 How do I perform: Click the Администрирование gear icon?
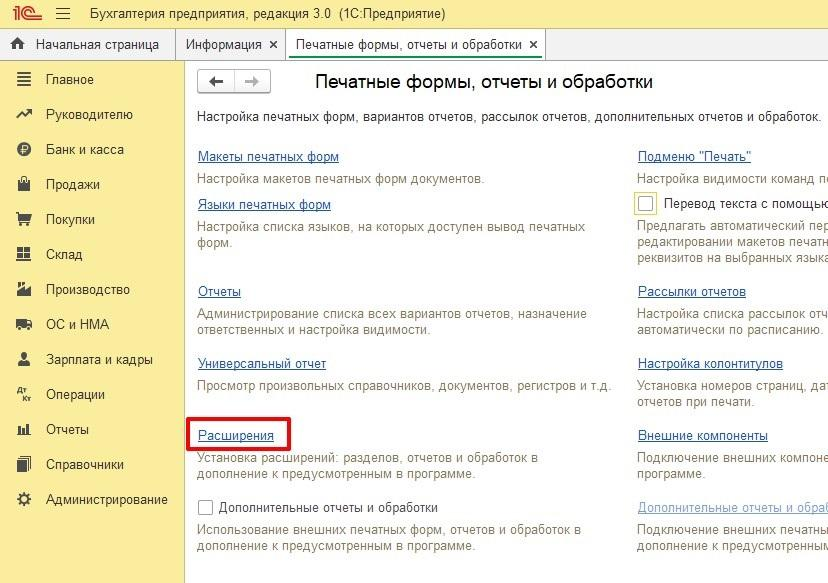(x=24, y=499)
